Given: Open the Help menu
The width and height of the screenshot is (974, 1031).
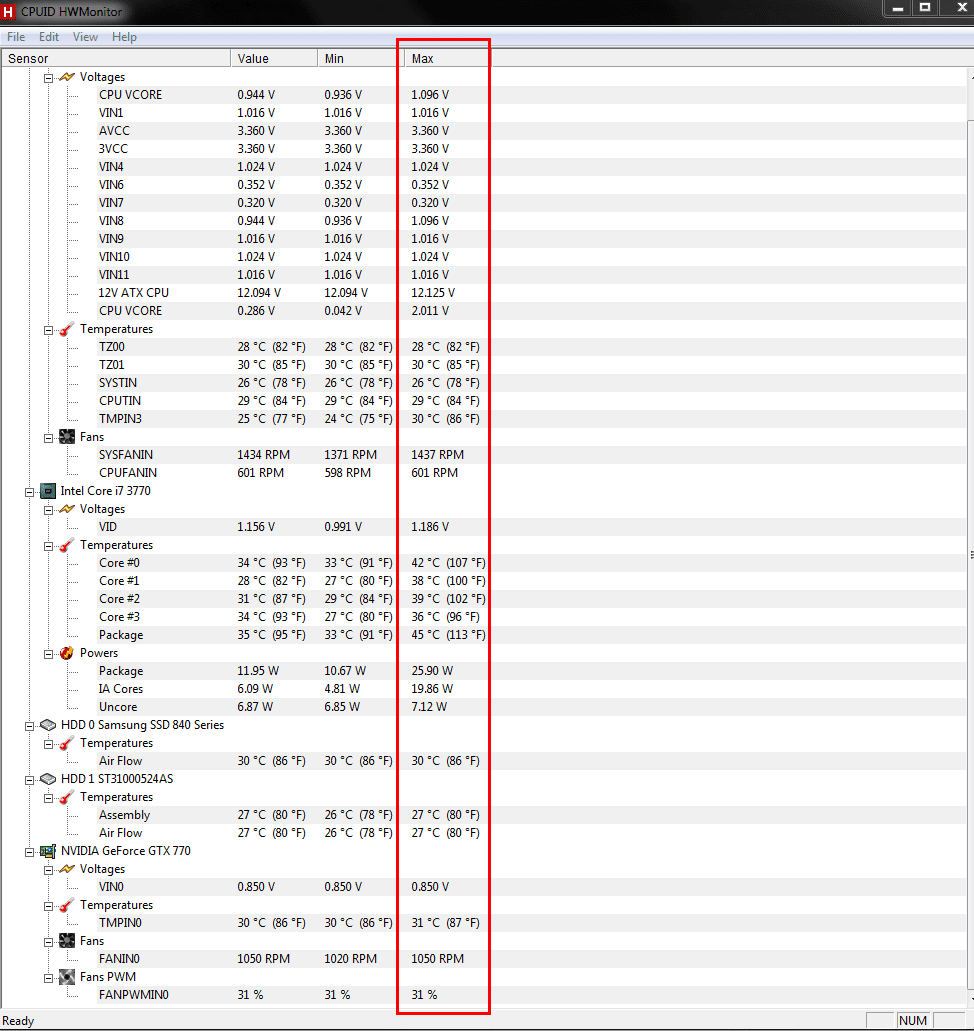Looking at the screenshot, I should [x=124, y=37].
